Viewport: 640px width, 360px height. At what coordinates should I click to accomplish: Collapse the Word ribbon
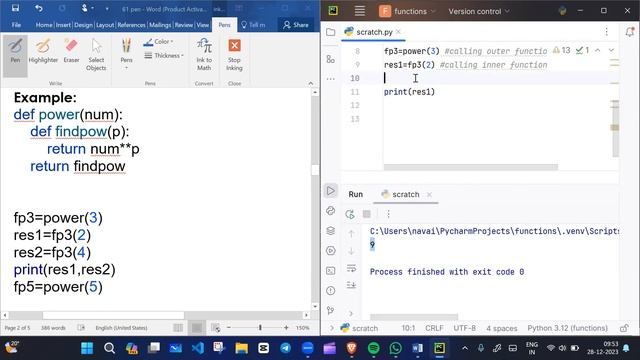311,83
